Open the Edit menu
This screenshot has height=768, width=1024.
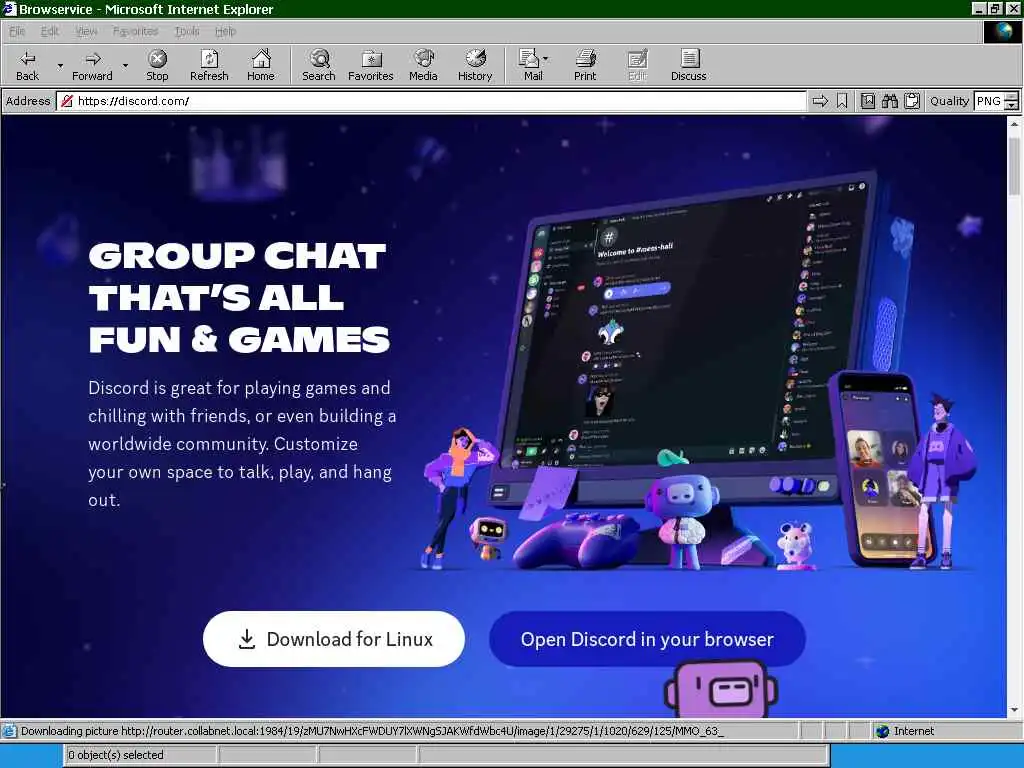tap(50, 31)
